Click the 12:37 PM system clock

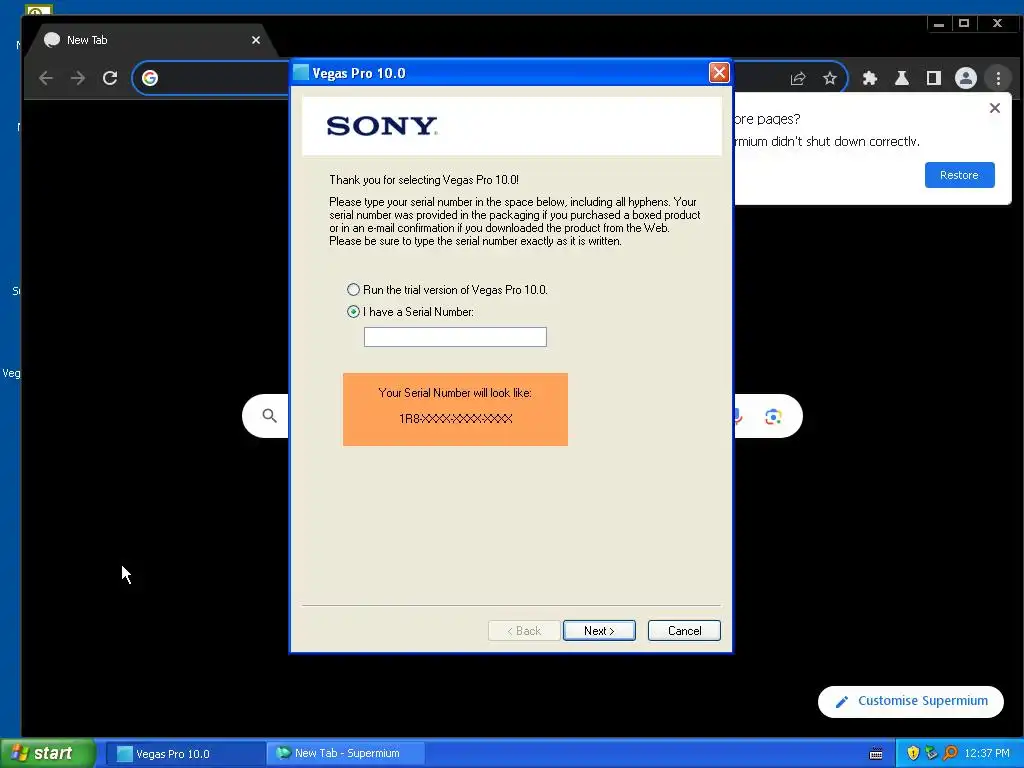point(987,754)
